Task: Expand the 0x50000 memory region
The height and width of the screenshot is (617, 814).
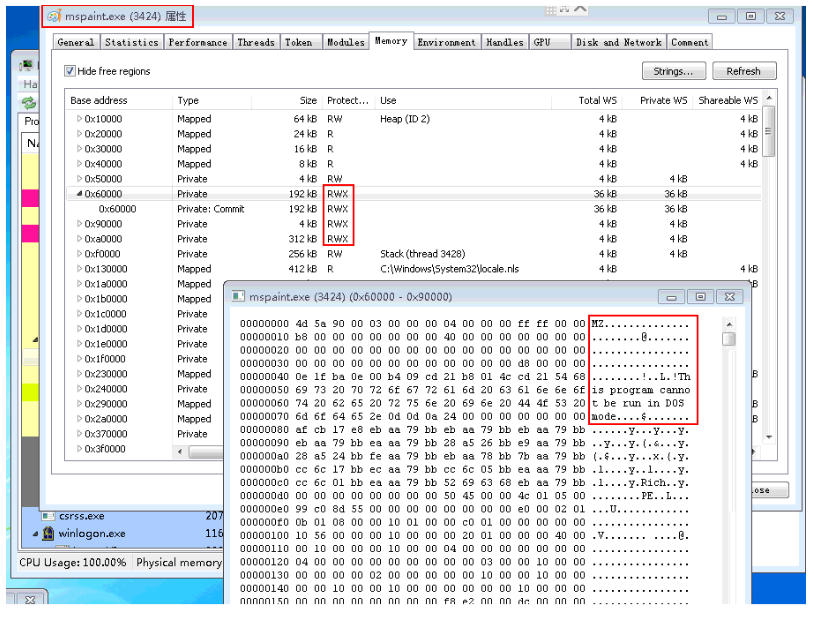Action: (79, 179)
